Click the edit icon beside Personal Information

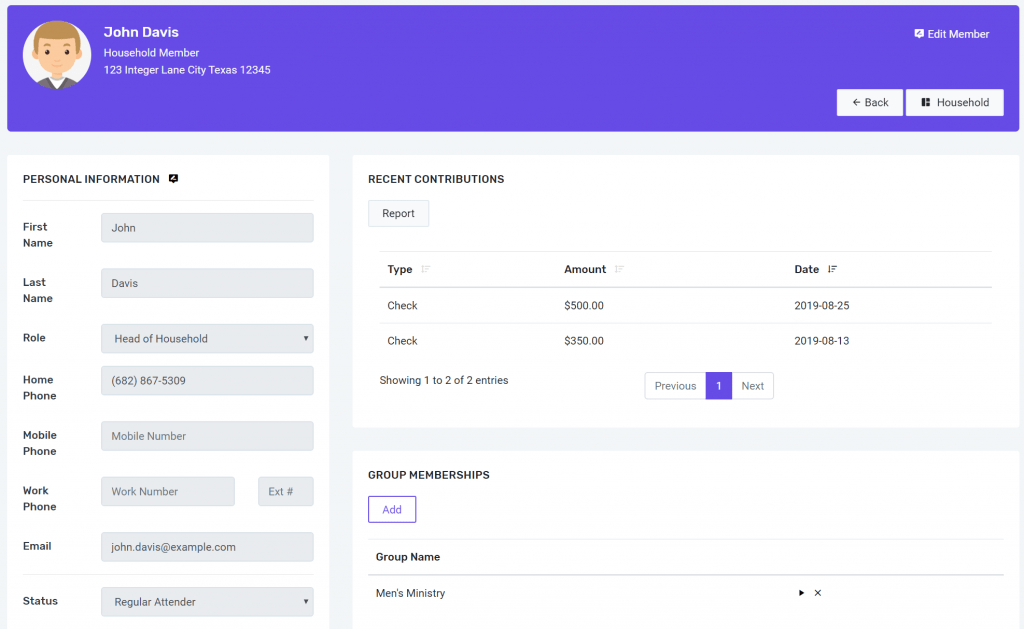click(173, 178)
